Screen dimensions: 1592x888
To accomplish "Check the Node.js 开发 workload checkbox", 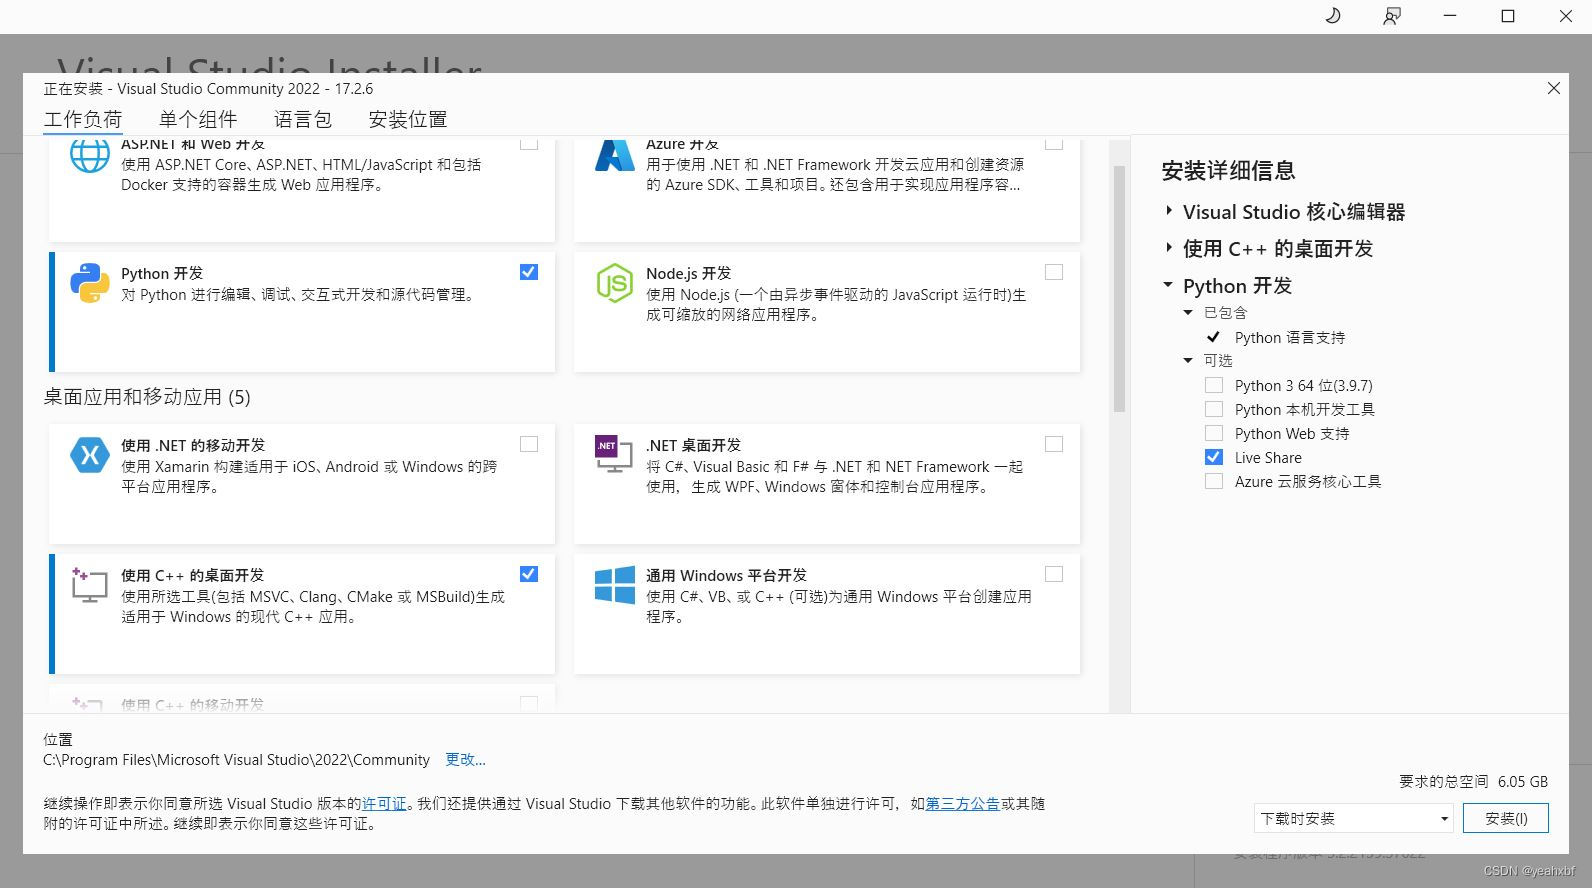I will [x=1054, y=272].
